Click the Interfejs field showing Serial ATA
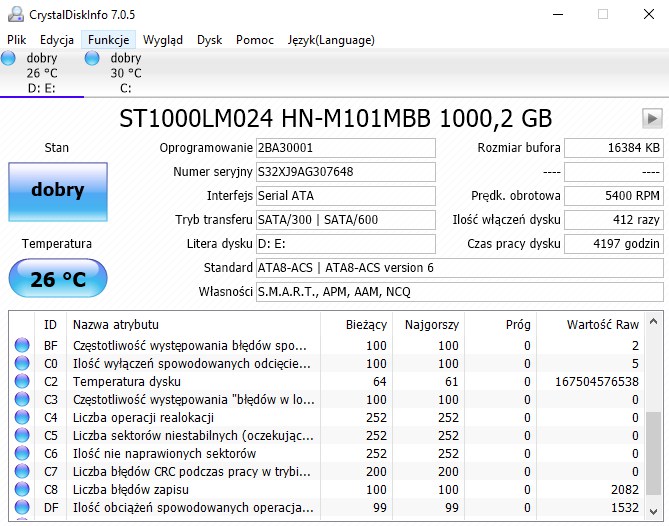 pos(346,195)
